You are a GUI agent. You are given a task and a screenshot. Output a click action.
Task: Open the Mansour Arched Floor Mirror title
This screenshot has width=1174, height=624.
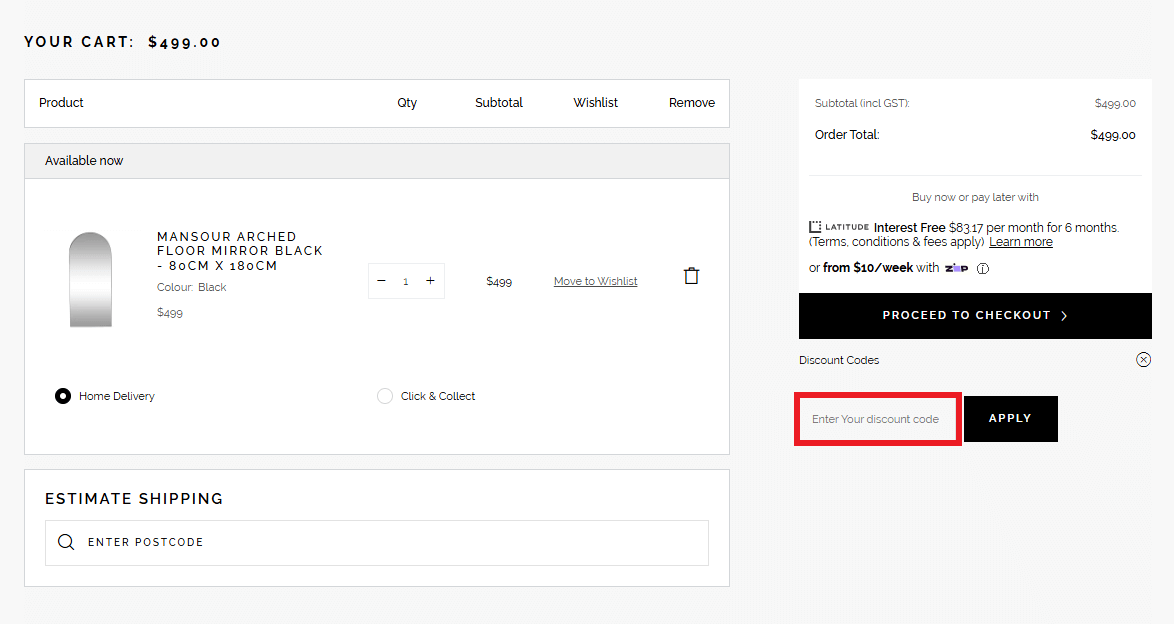pyautogui.click(x=240, y=251)
